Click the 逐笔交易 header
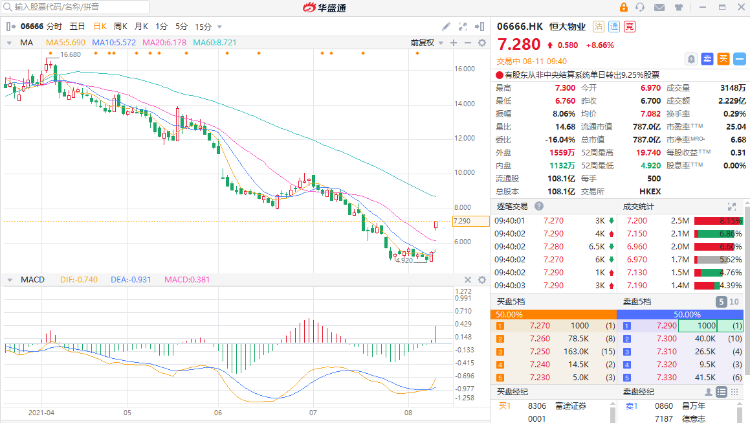Viewport: 750px width, 423px height. tap(511, 206)
